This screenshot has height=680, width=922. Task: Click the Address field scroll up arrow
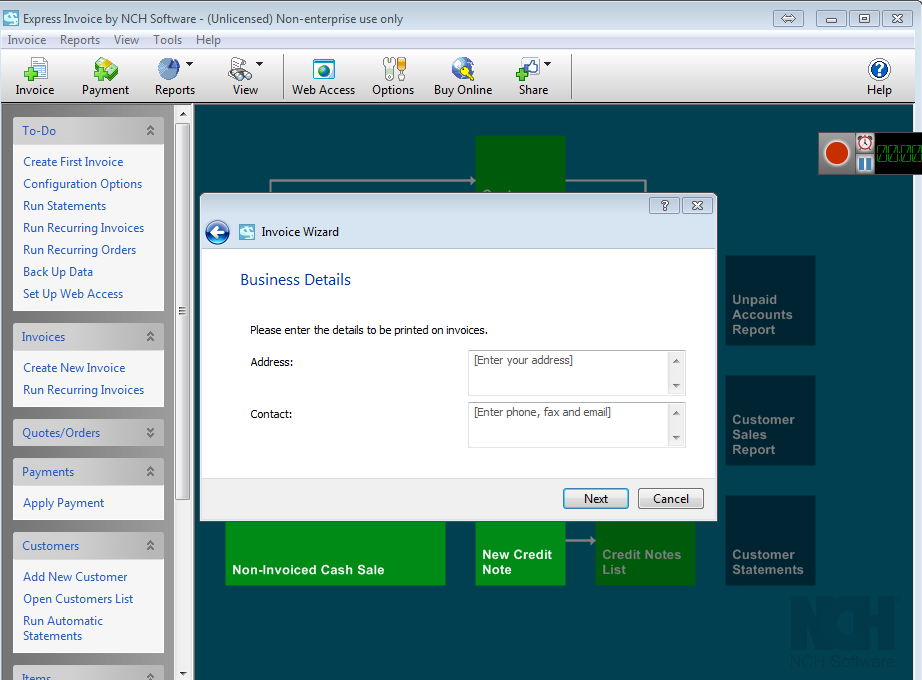tap(676, 361)
